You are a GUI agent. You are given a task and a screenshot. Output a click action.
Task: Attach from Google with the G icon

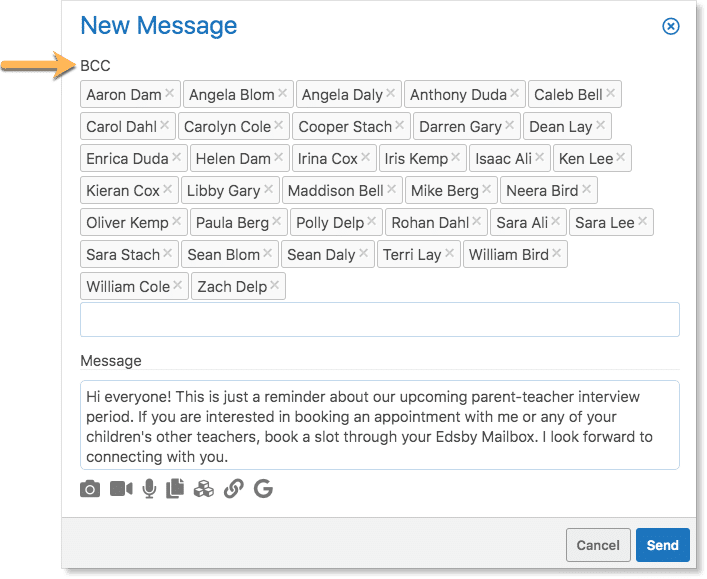[x=263, y=489]
